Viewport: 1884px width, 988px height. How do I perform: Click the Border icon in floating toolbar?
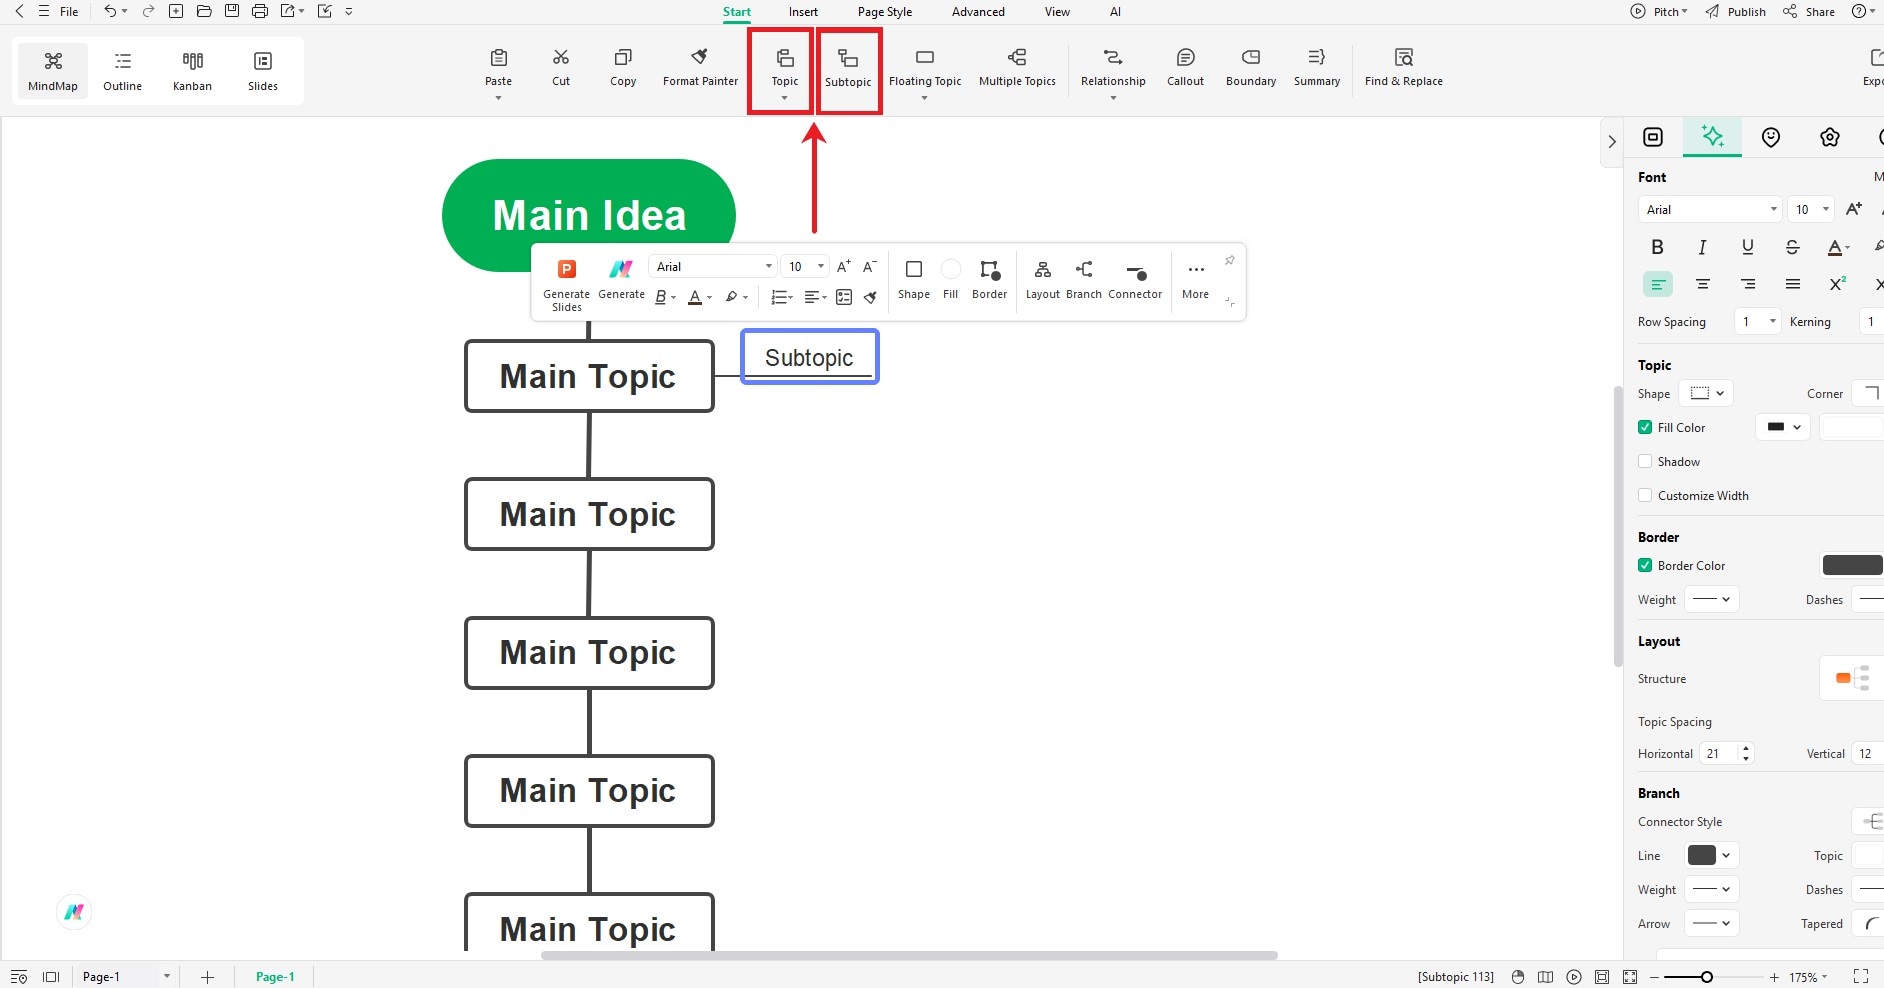click(x=989, y=269)
